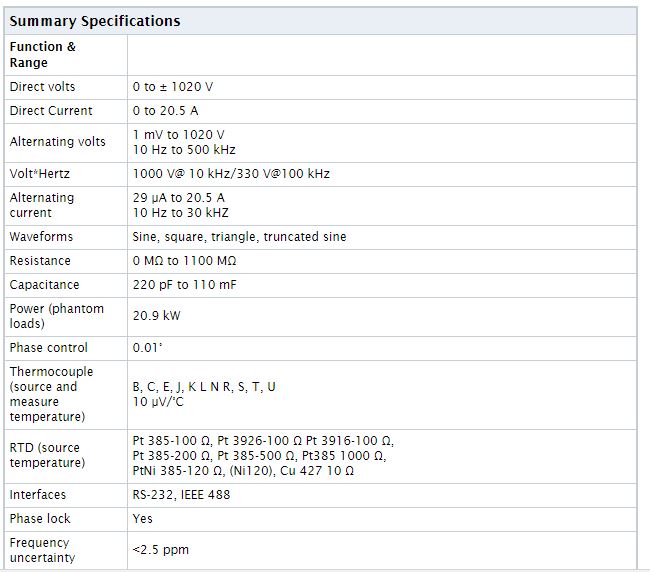
Task: Click the 'Frequency uncertainty' row label
Action: [x=42, y=550]
